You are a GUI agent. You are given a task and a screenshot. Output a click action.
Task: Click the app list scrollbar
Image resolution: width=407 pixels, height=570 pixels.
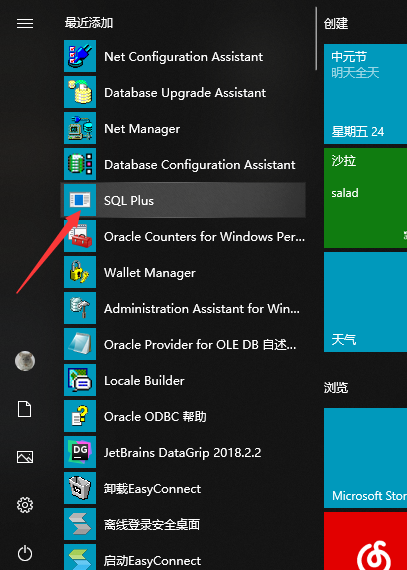(x=316, y=38)
